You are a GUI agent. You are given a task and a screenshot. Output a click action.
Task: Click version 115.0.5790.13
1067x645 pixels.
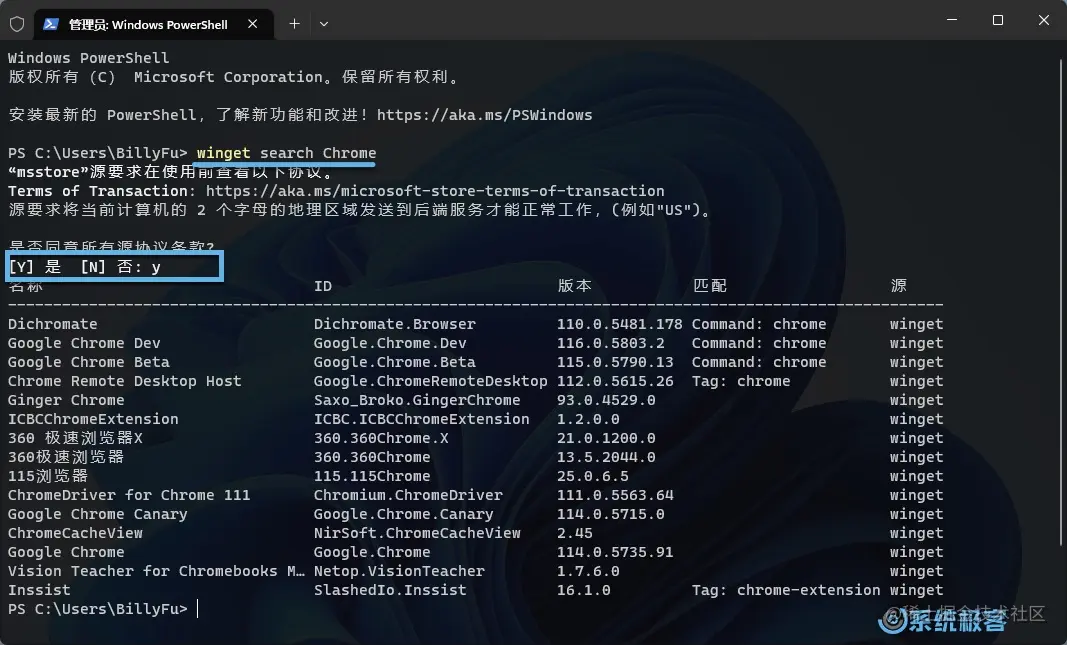click(615, 362)
